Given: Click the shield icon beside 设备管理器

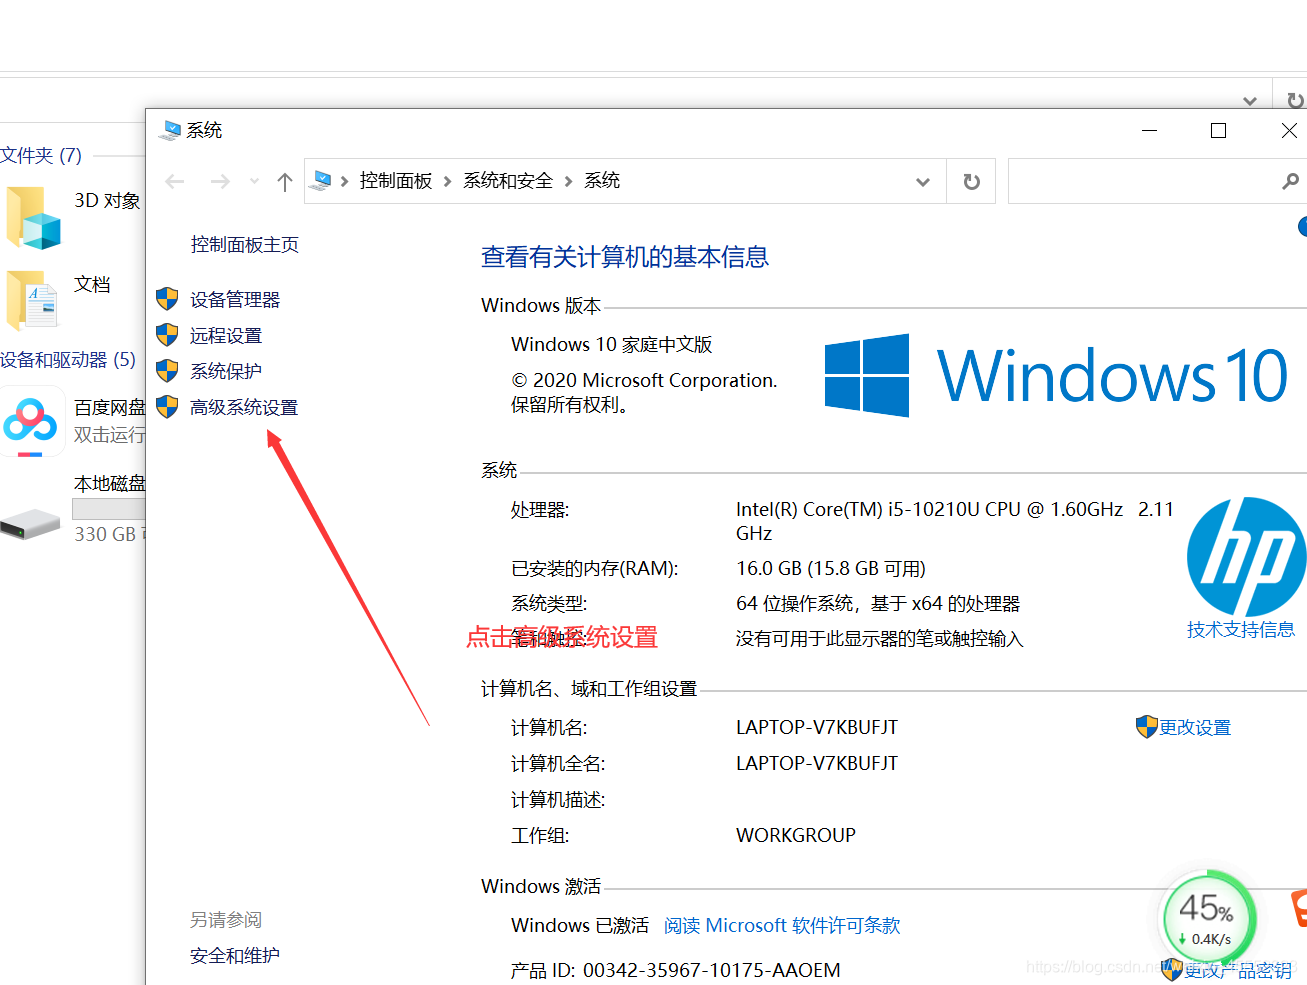Looking at the screenshot, I should pos(167,299).
